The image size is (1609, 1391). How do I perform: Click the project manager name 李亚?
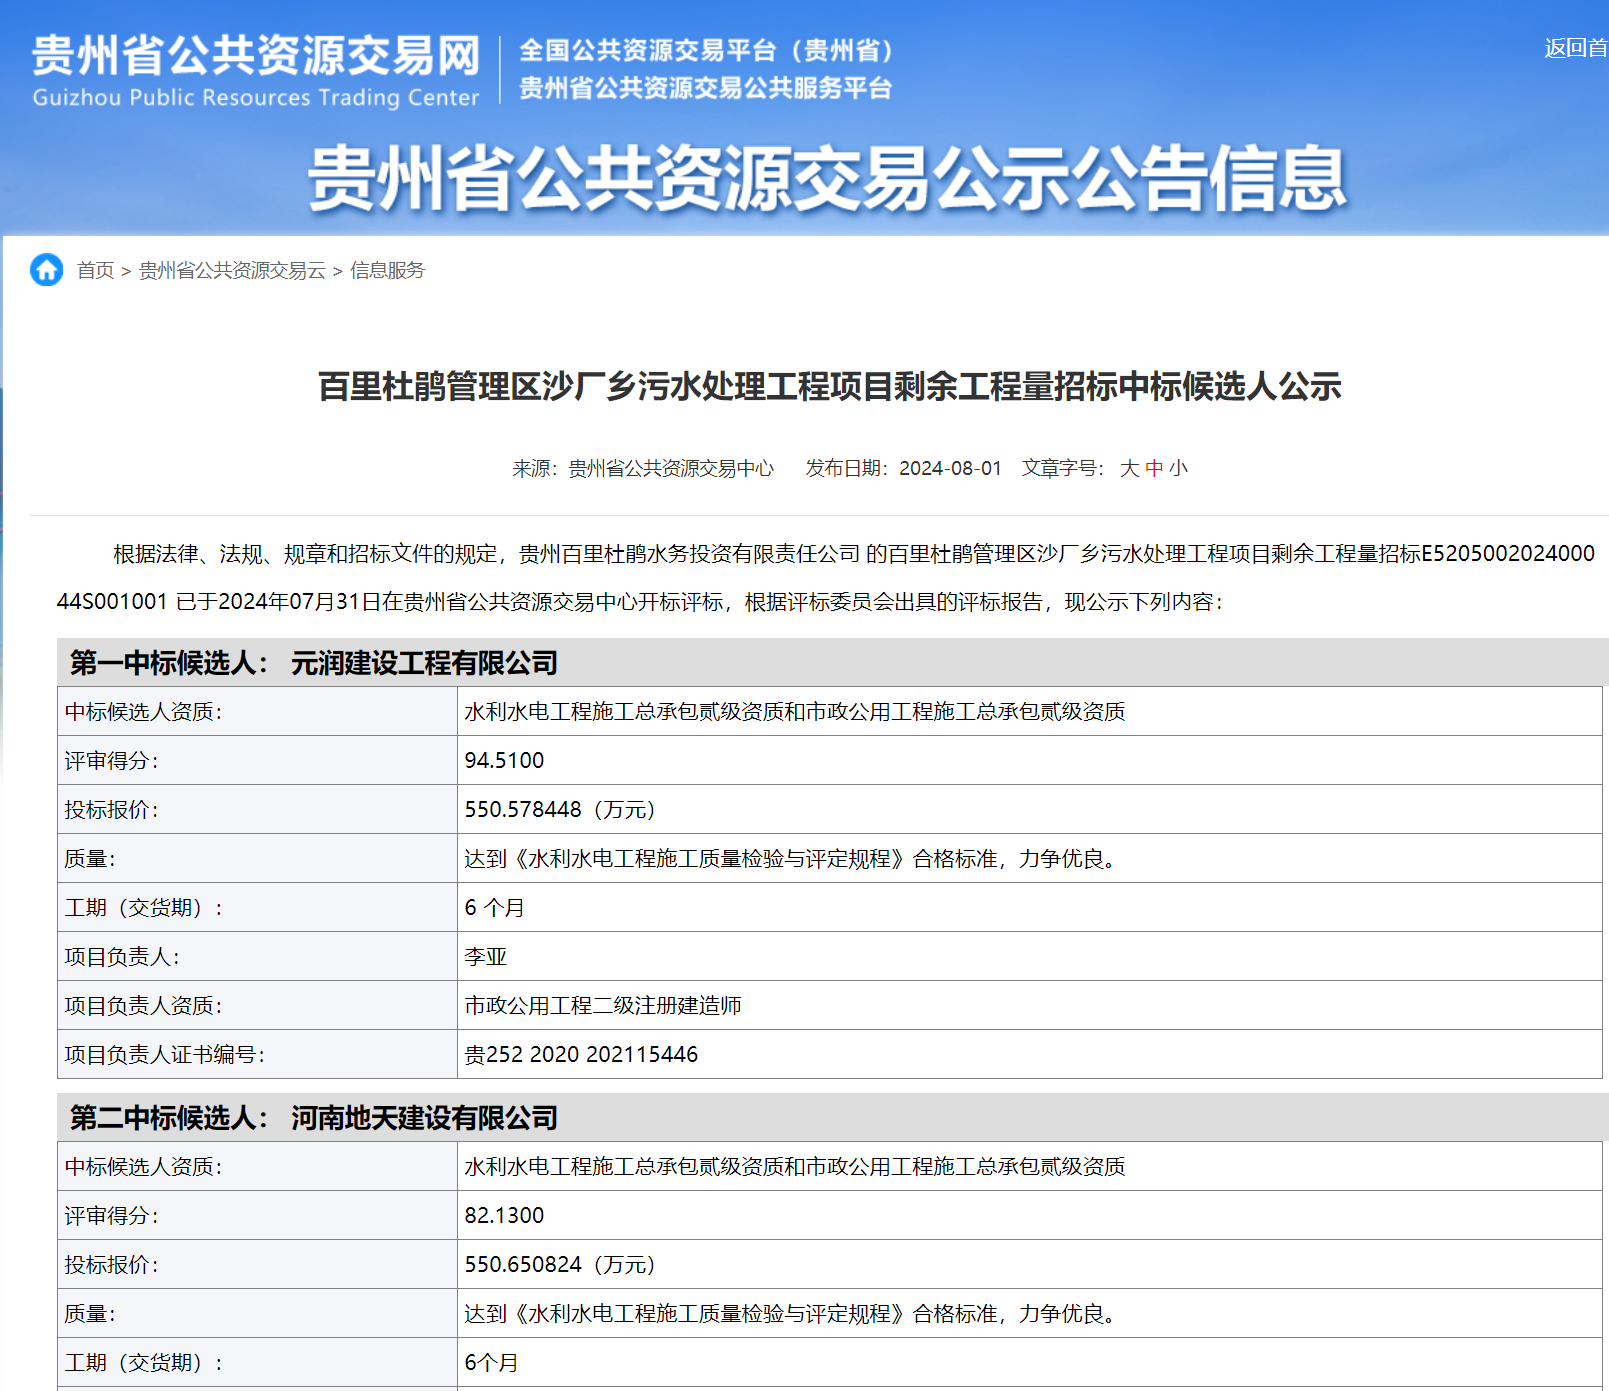point(486,956)
